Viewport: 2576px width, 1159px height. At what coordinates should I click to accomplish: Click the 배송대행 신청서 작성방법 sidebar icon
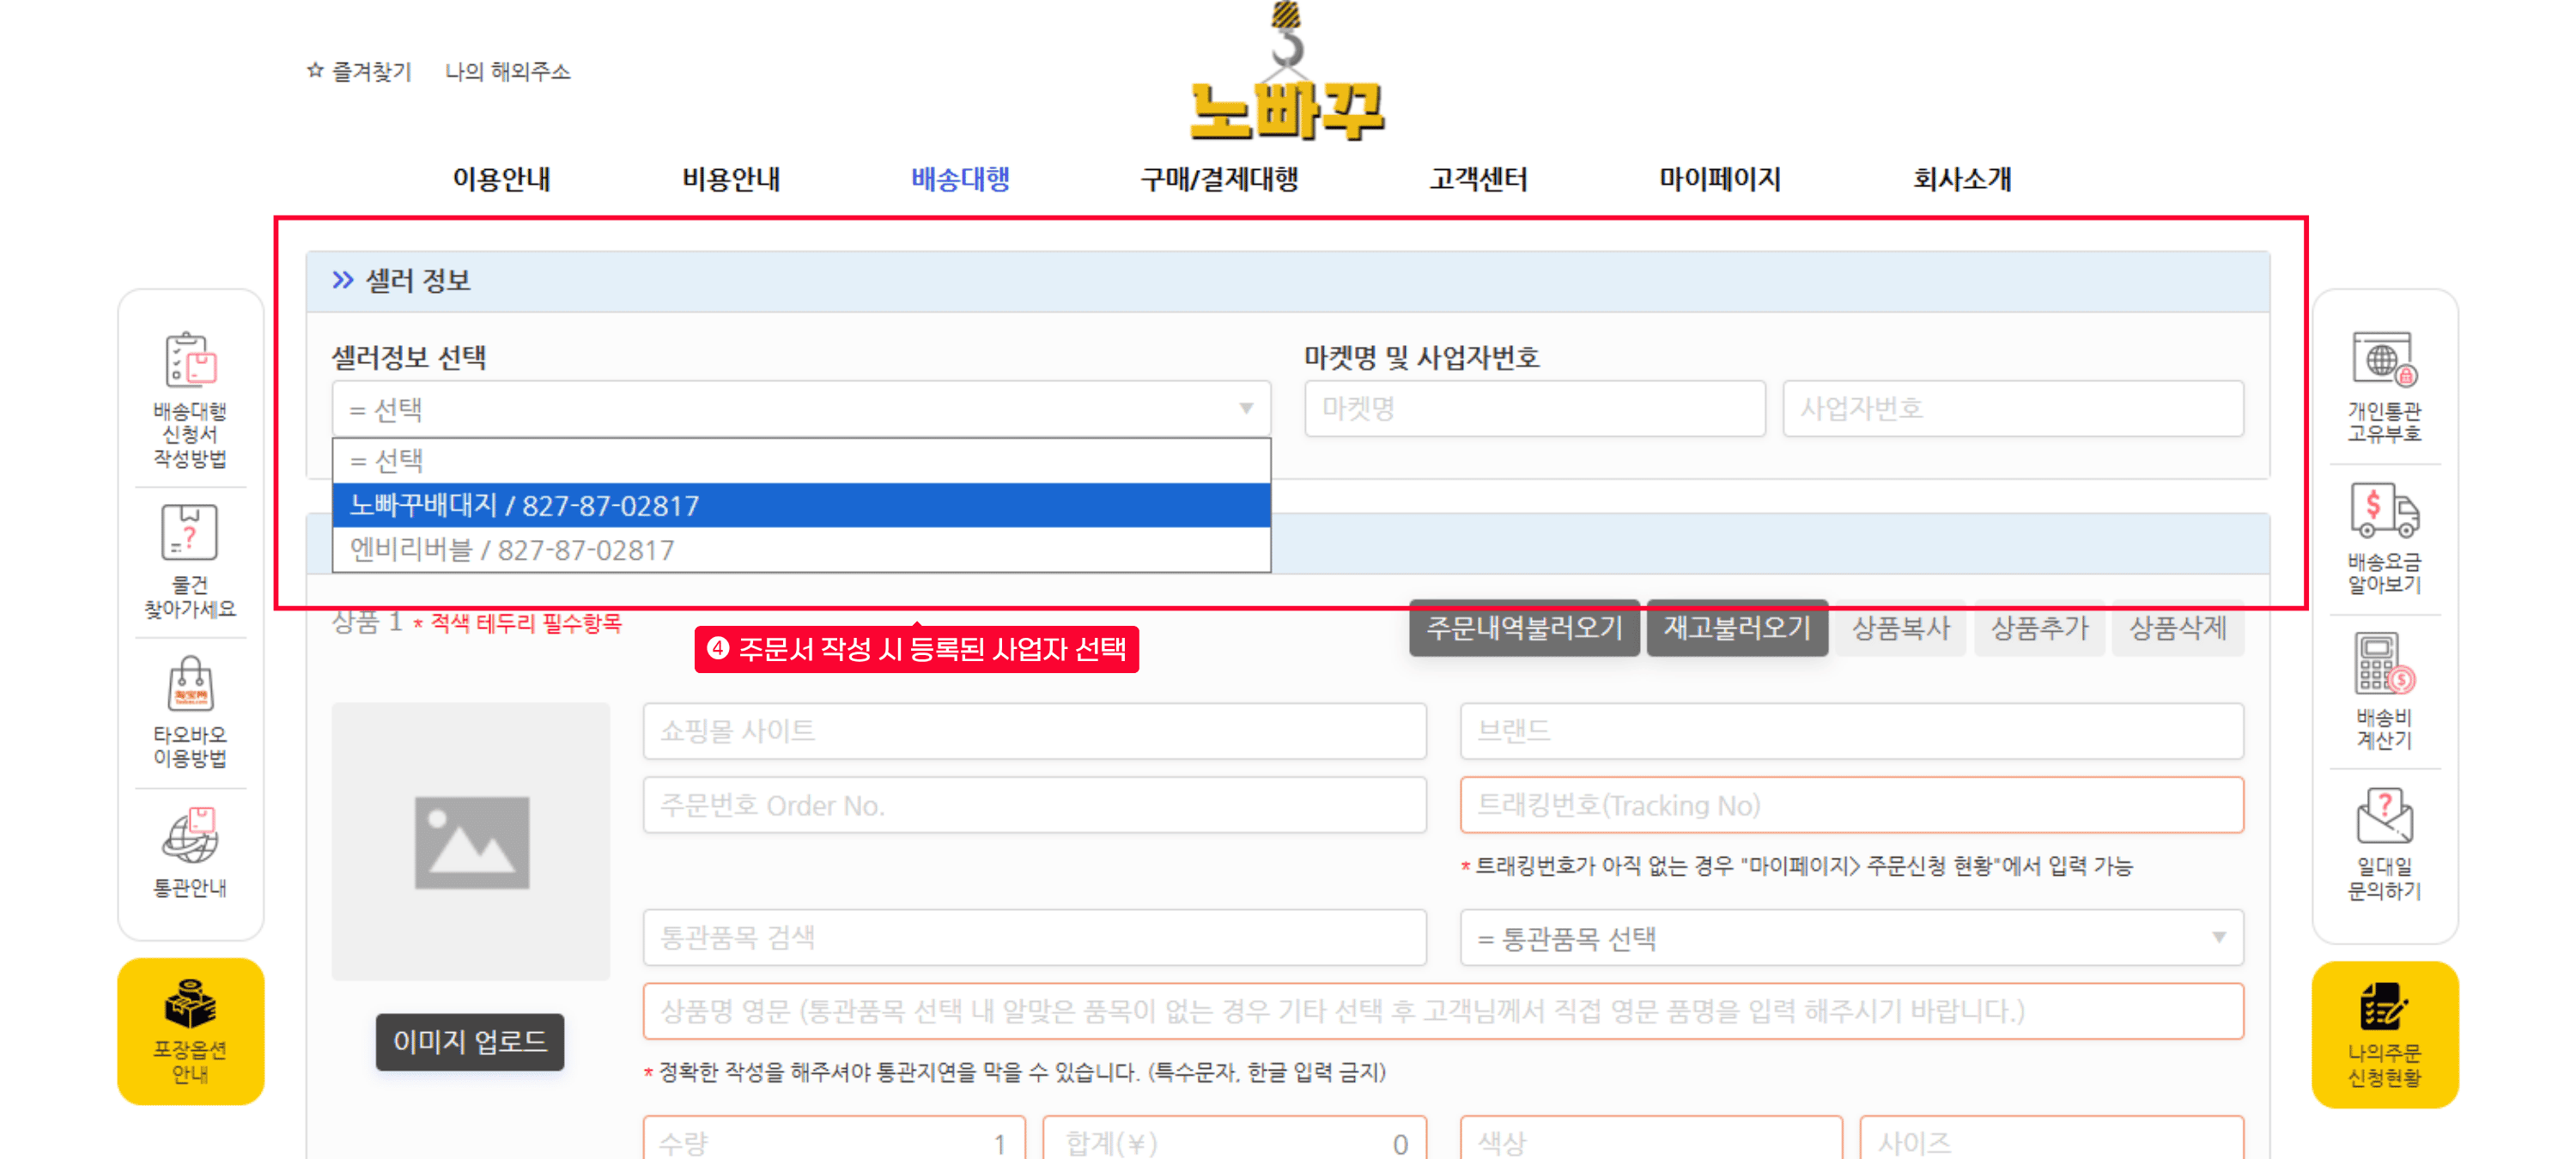190,360
